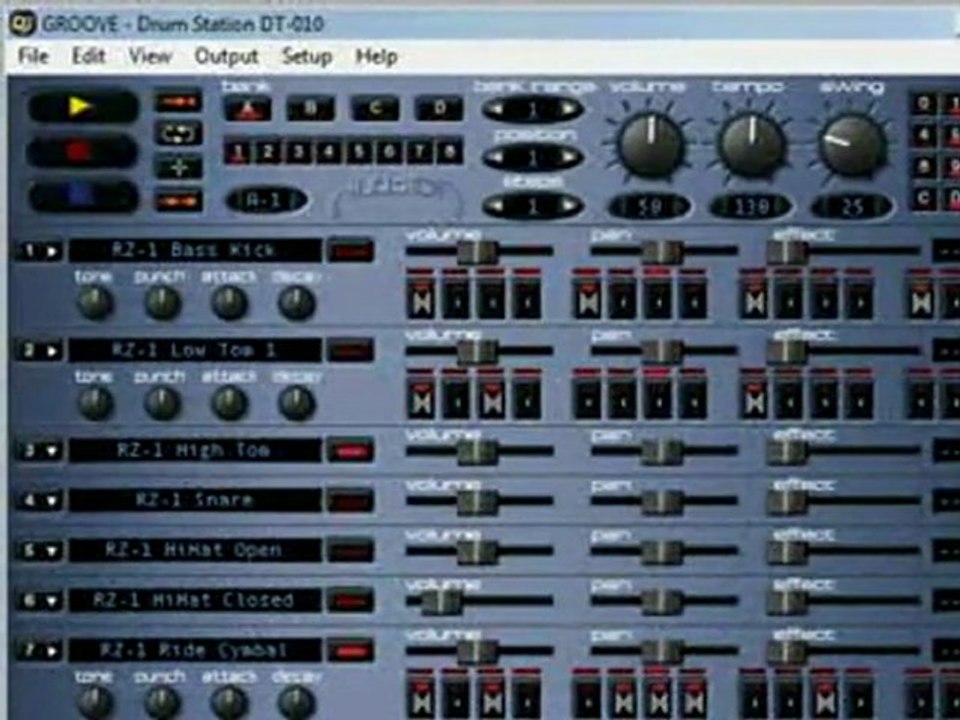
Task: Increase position with right arrow
Action: click(570, 158)
